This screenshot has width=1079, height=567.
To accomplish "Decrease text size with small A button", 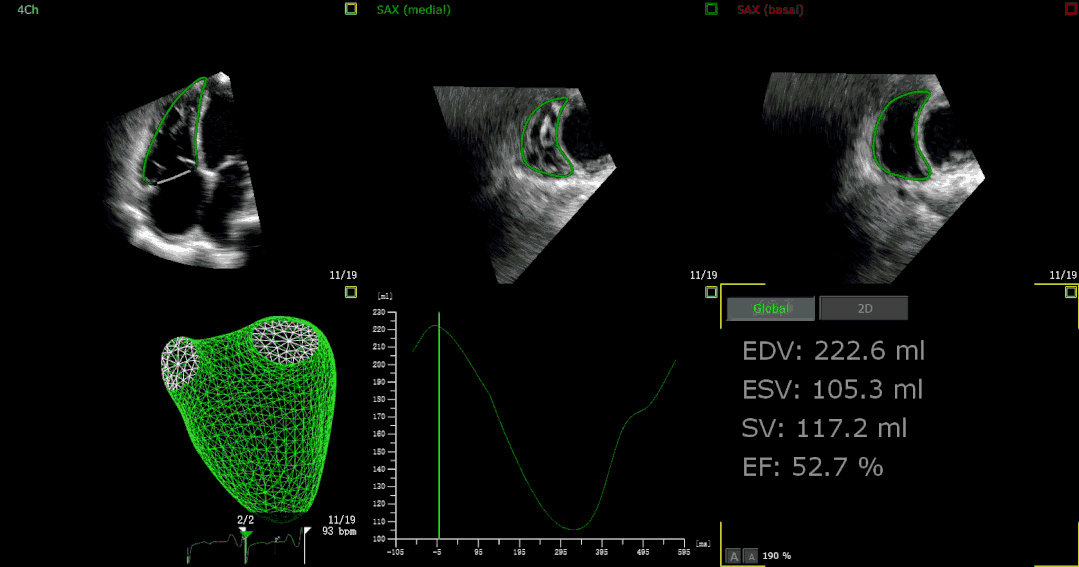I will click(750, 555).
